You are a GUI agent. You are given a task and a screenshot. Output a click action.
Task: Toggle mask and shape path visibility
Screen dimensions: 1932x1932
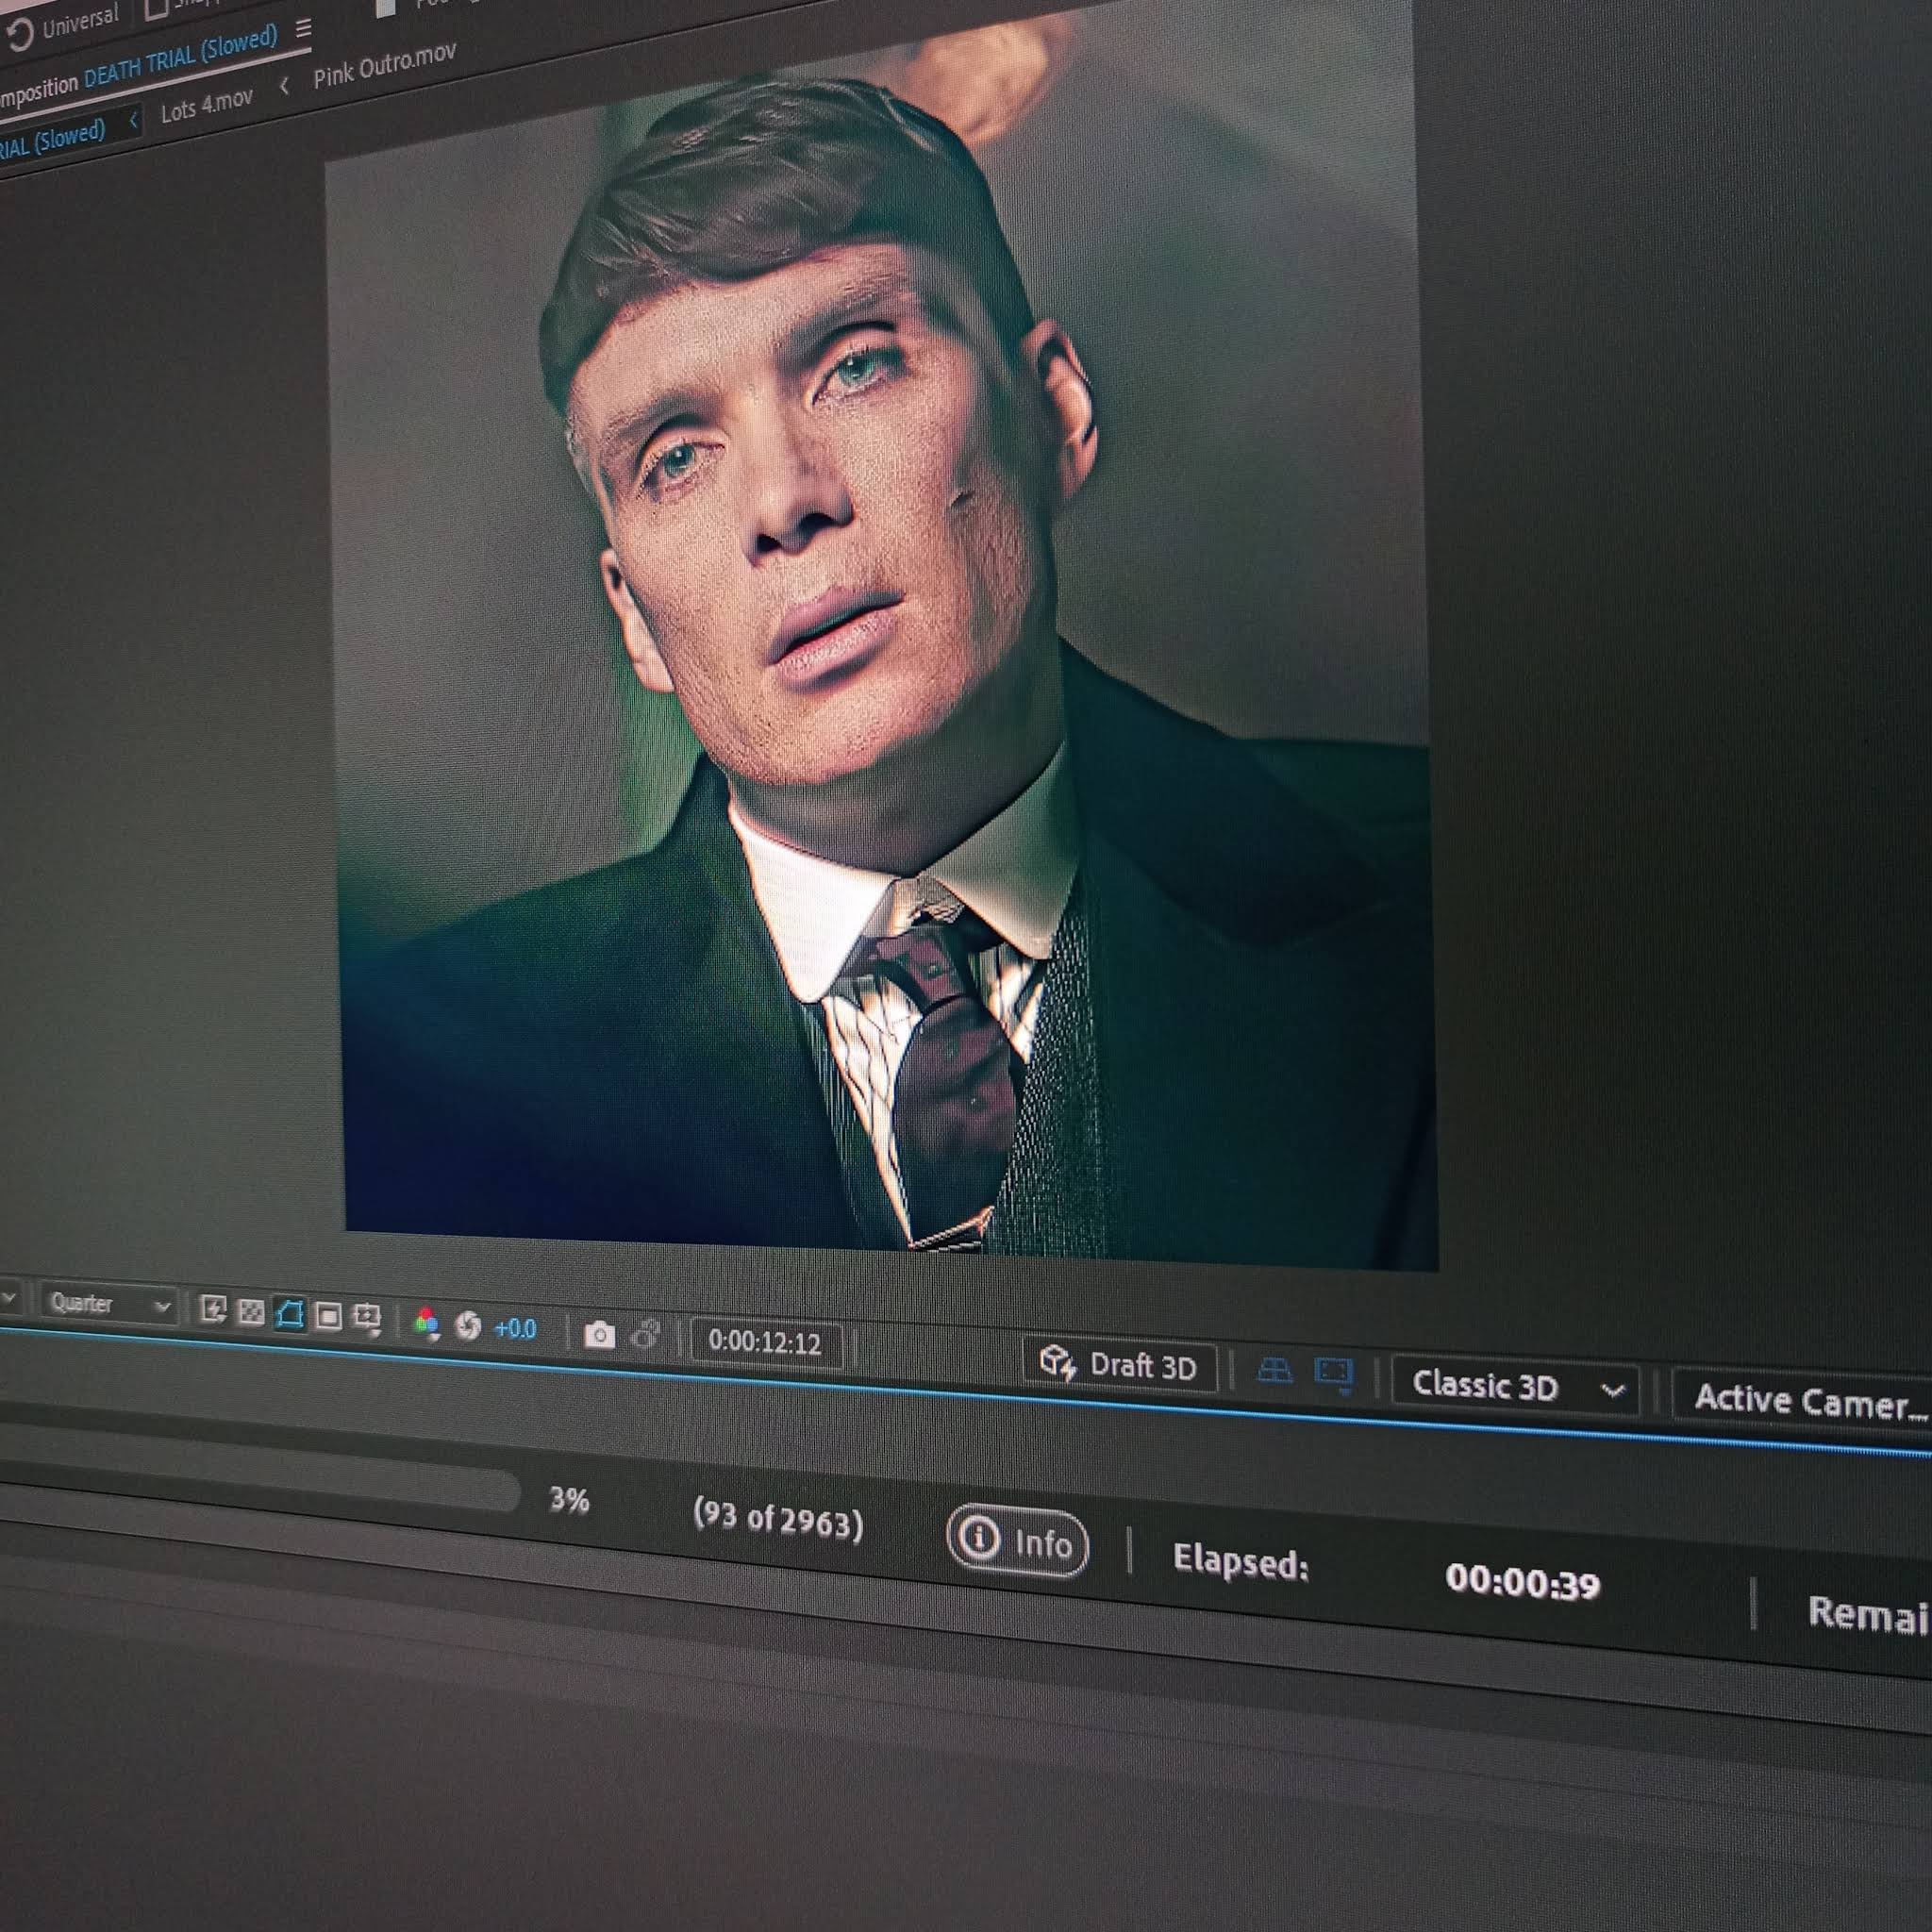[289, 1314]
